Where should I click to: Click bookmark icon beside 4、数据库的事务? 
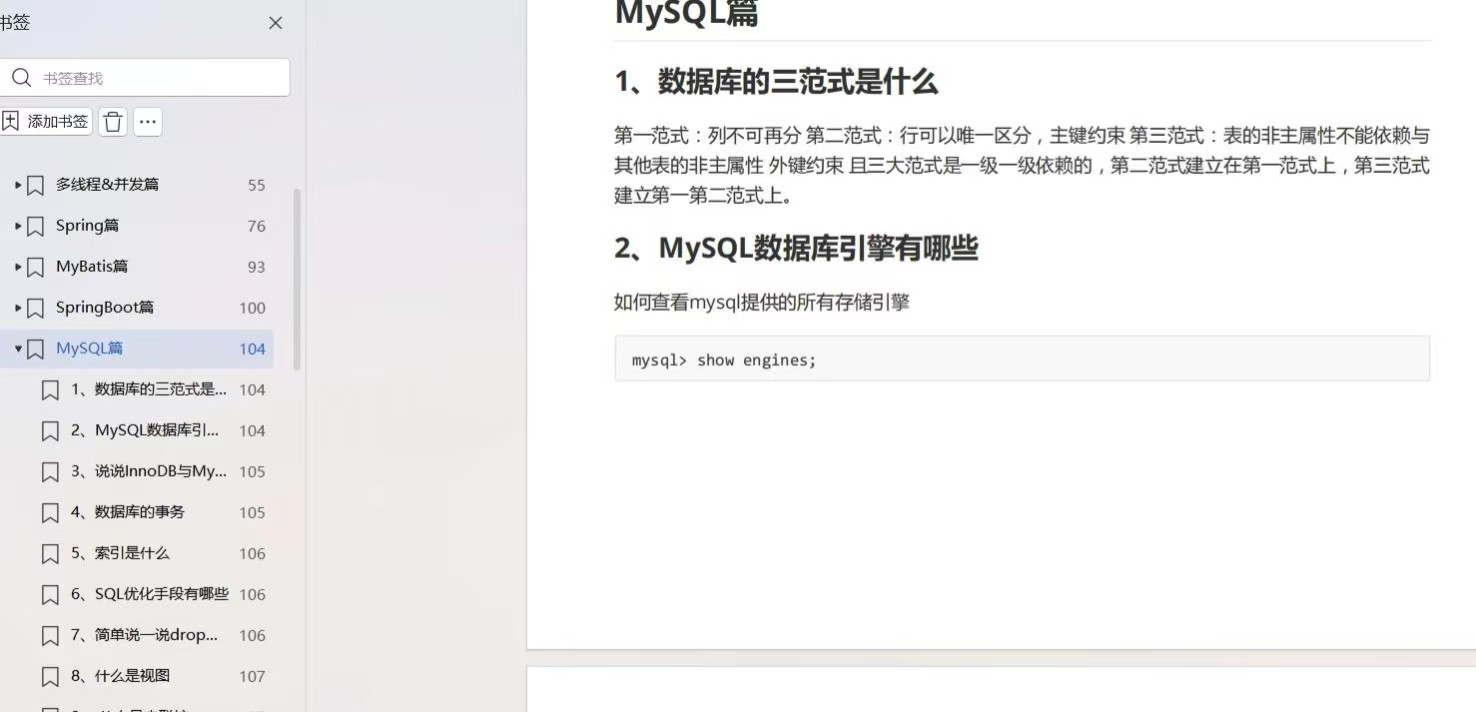pos(50,513)
